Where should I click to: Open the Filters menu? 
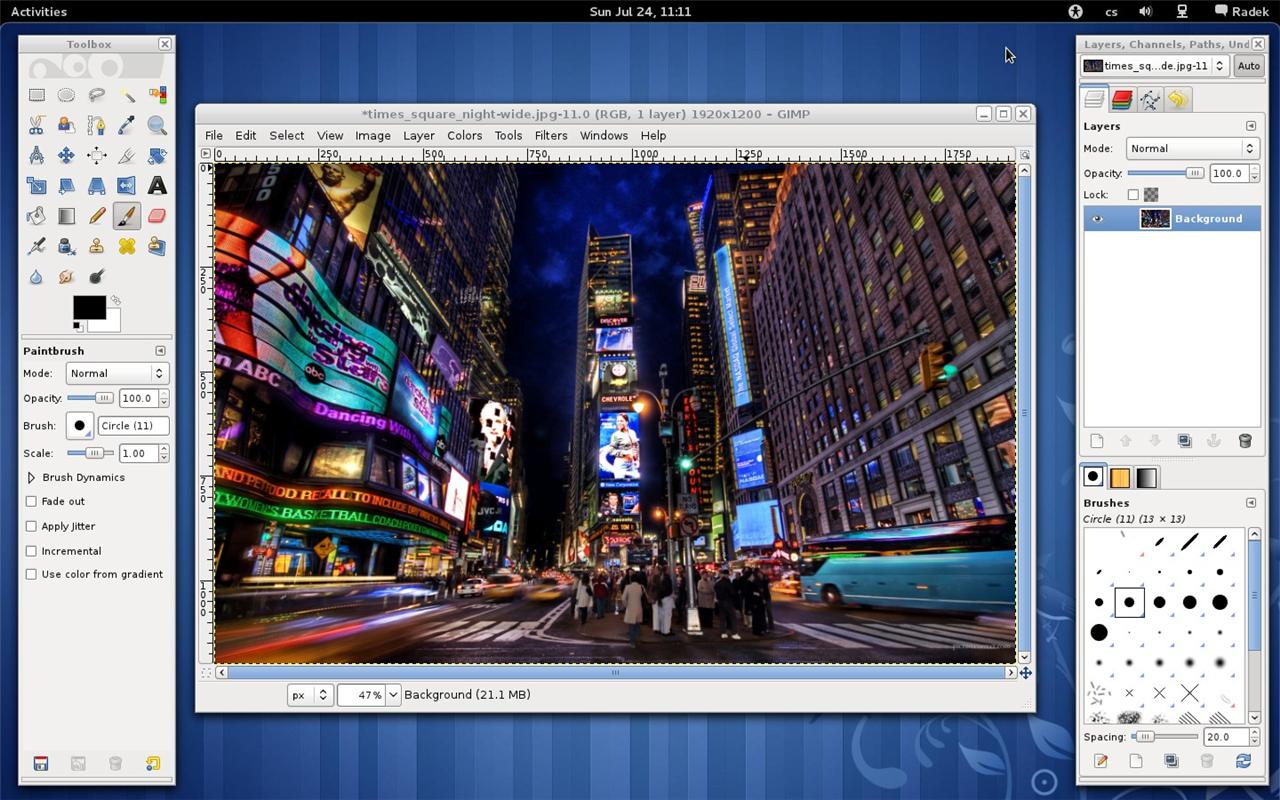point(551,135)
